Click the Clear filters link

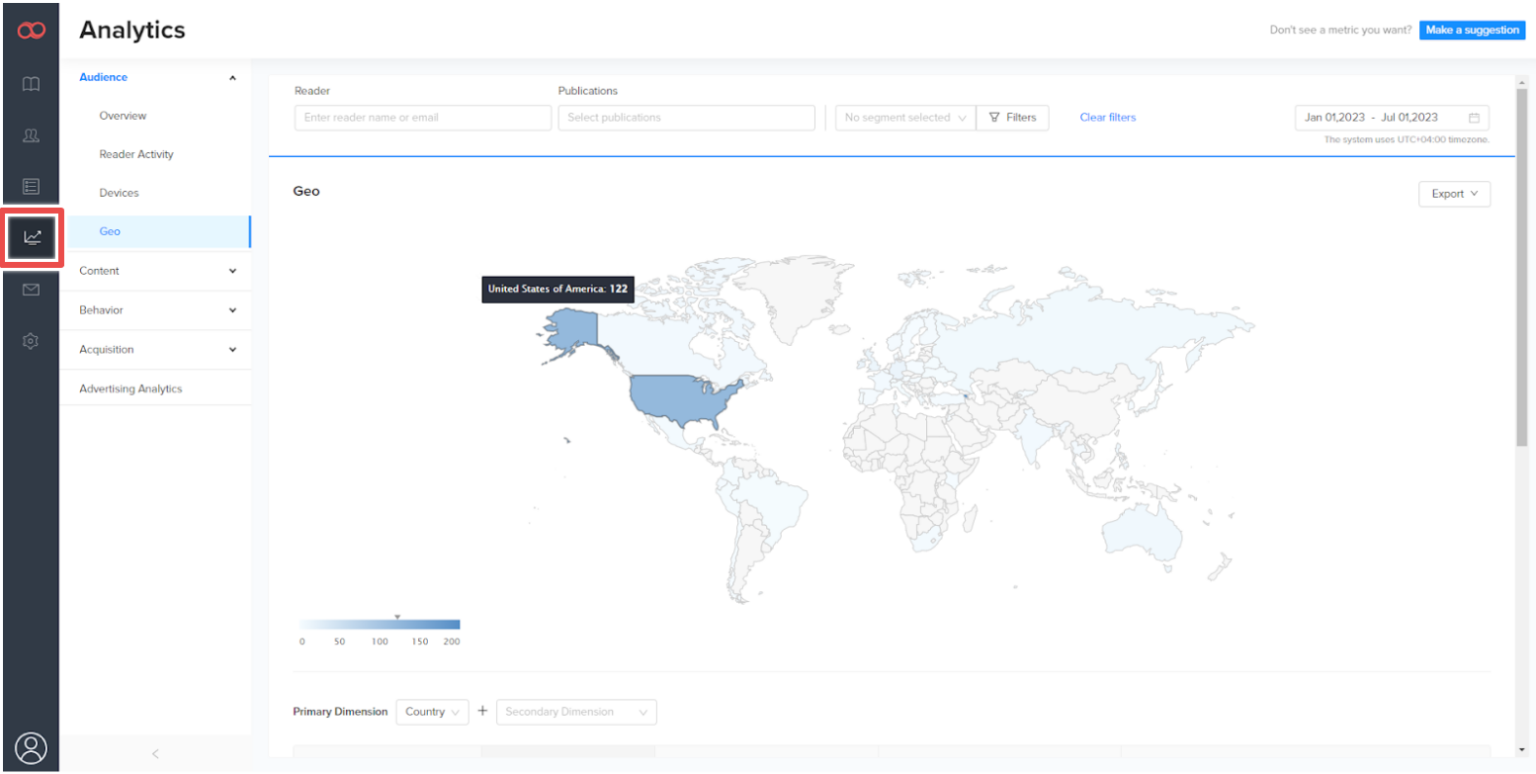tap(1107, 117)
